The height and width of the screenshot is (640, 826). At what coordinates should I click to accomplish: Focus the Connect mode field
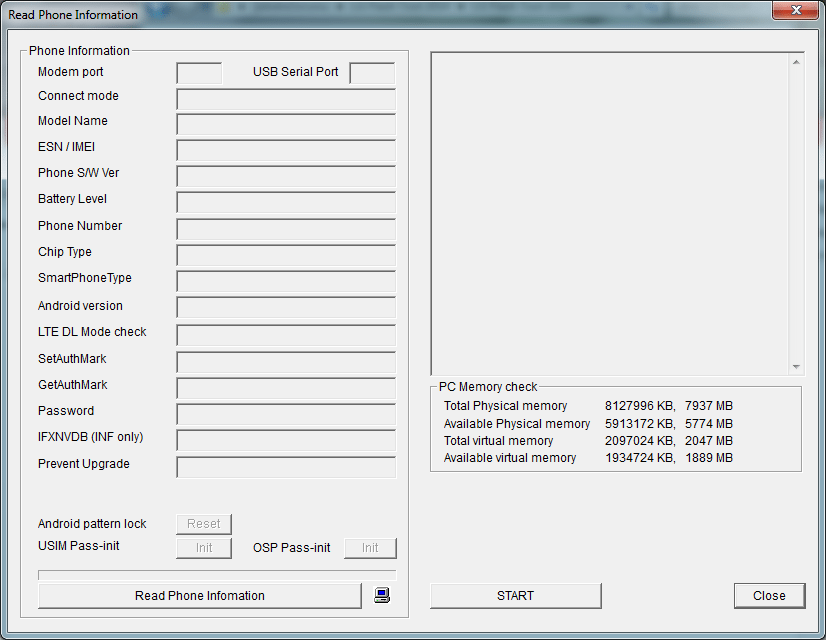286,99
